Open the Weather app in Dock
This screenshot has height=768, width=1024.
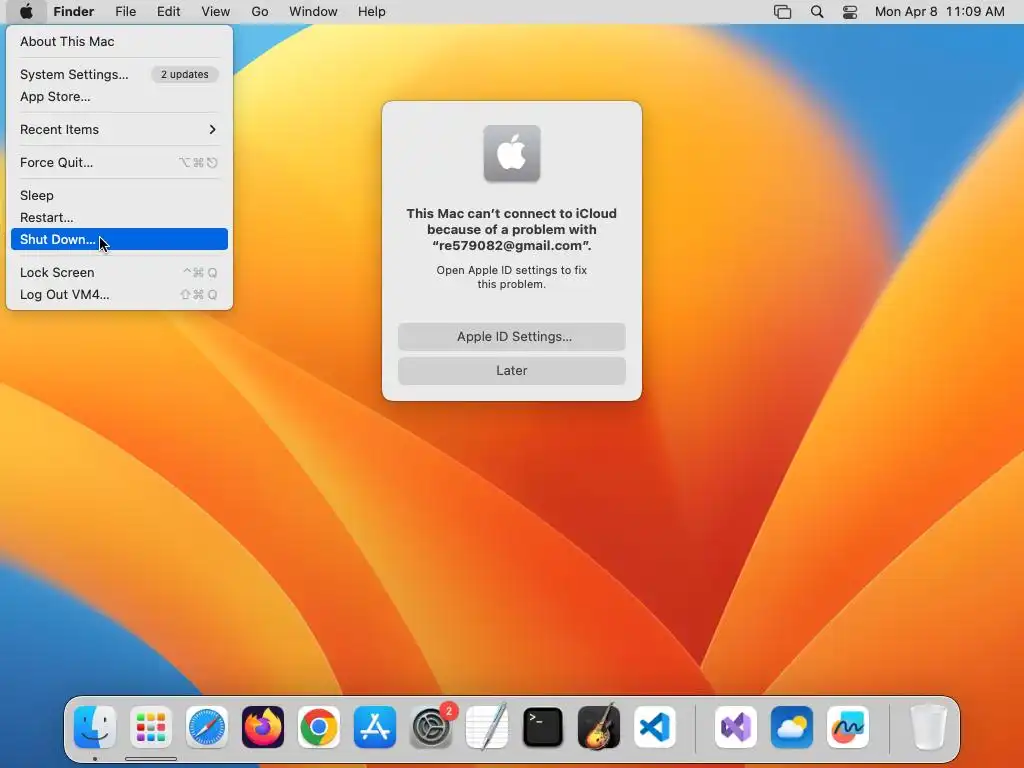tap(792, 727)
